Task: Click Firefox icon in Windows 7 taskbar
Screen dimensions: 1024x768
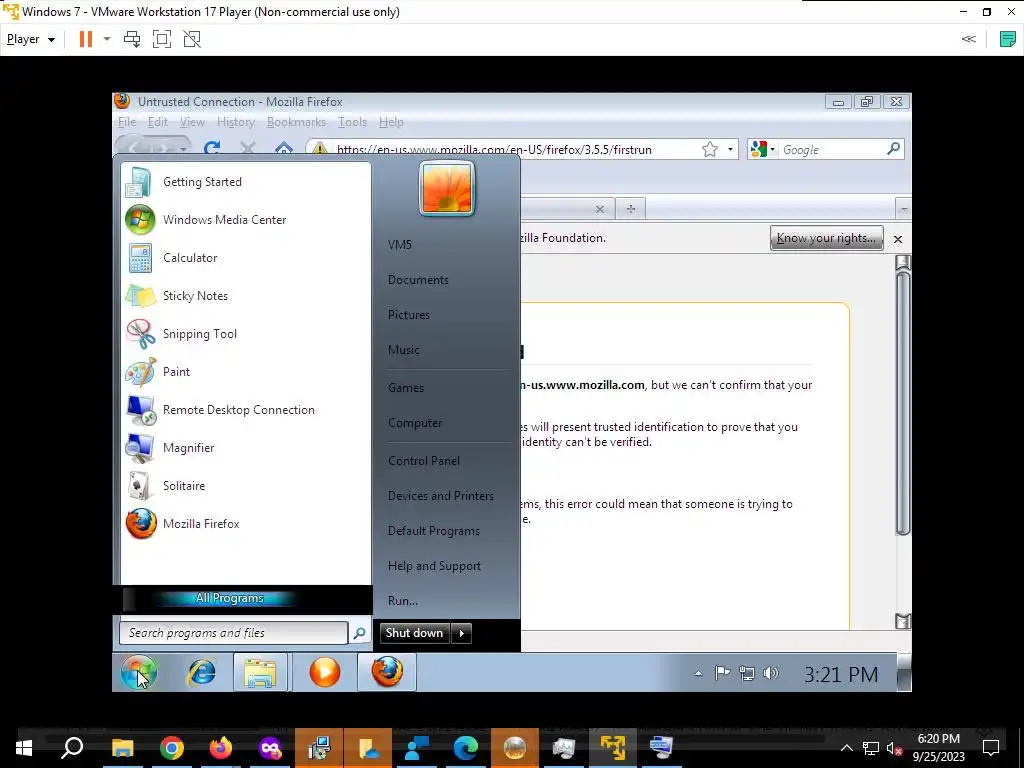Action: [x=387, y=672]
